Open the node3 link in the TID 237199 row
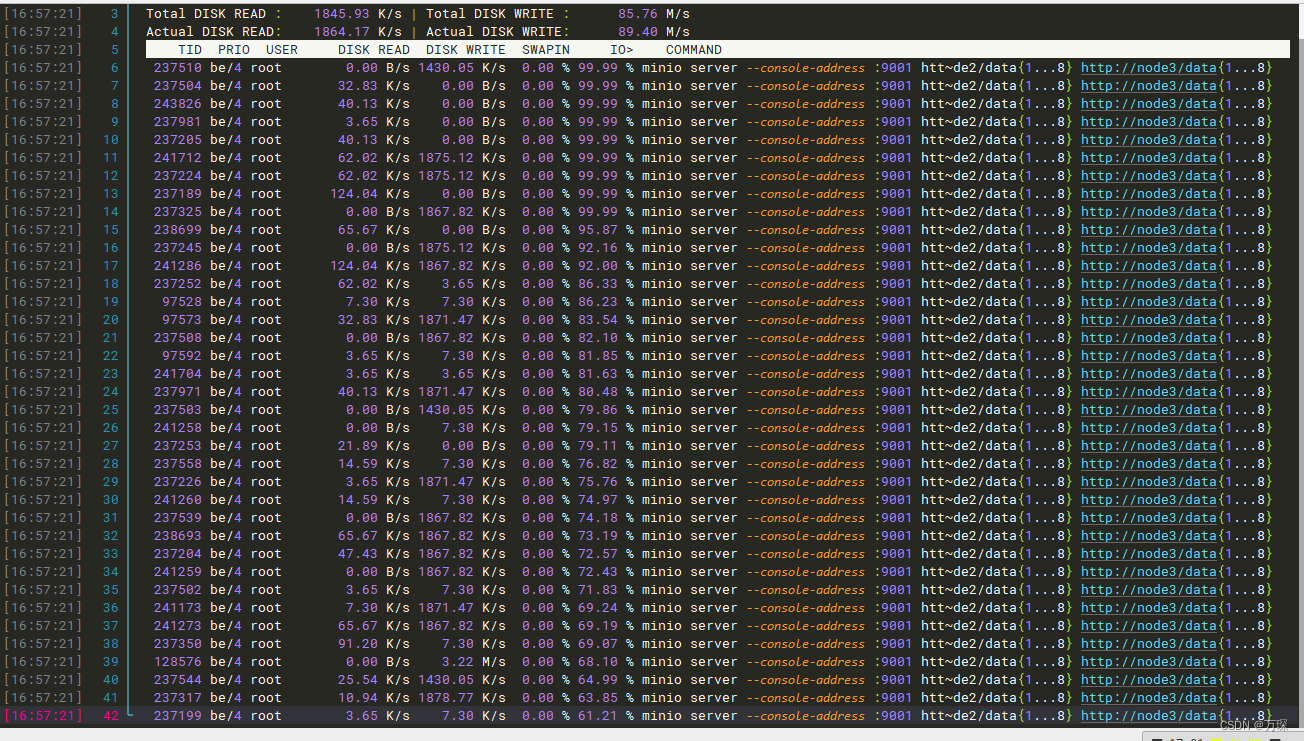This screenshot has width=1304, height=741. (x=1149, y=716)
